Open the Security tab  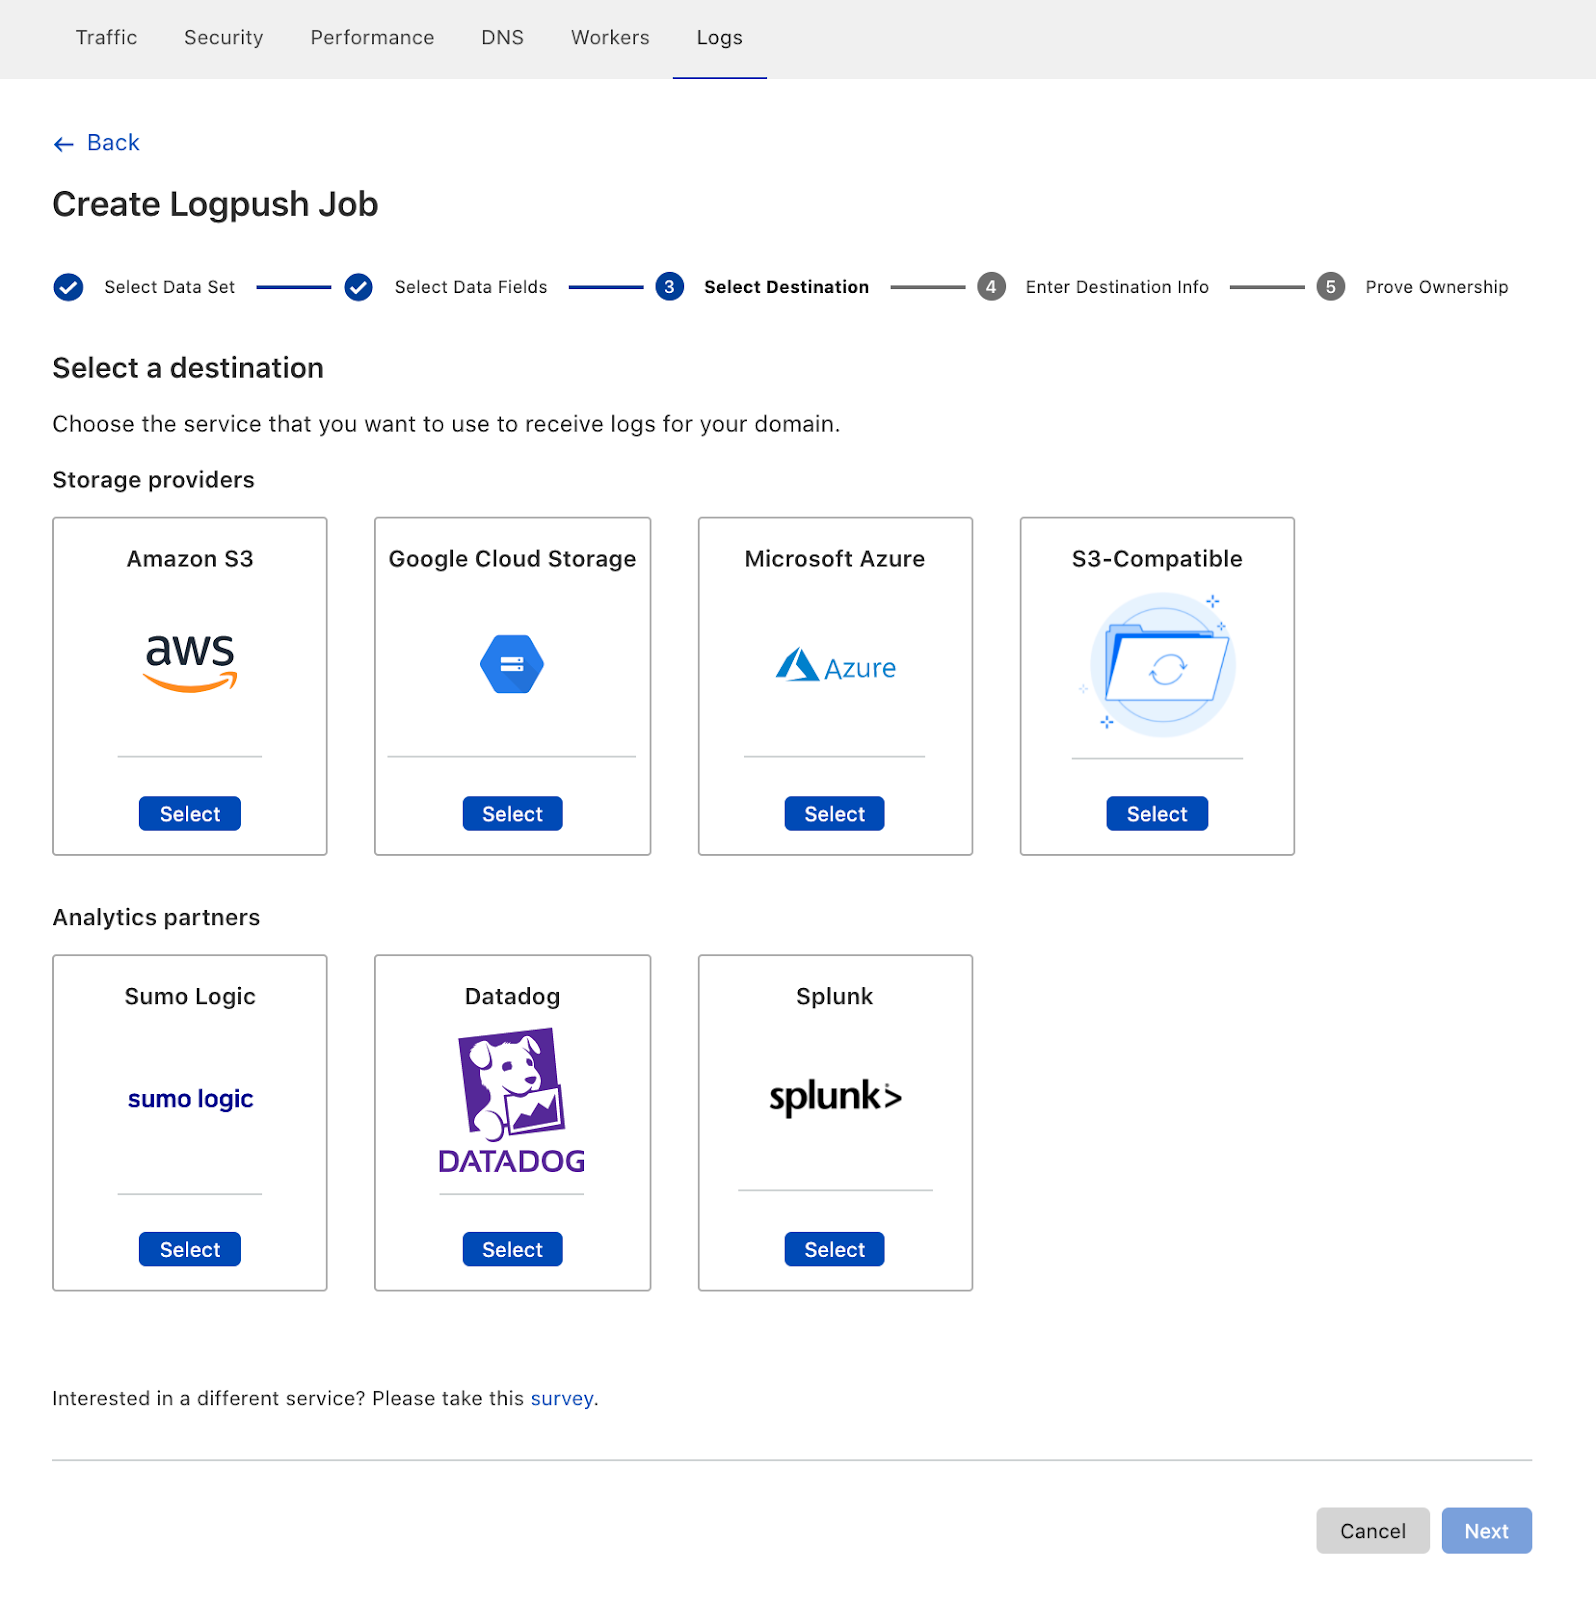pos(224,38)
